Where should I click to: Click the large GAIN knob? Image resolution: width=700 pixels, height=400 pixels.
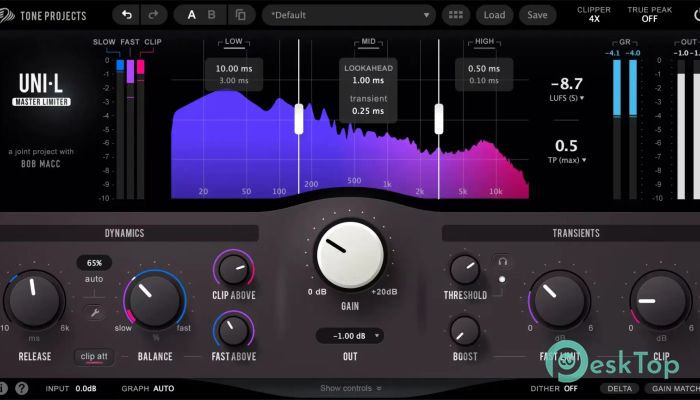[x=350, y=254]
